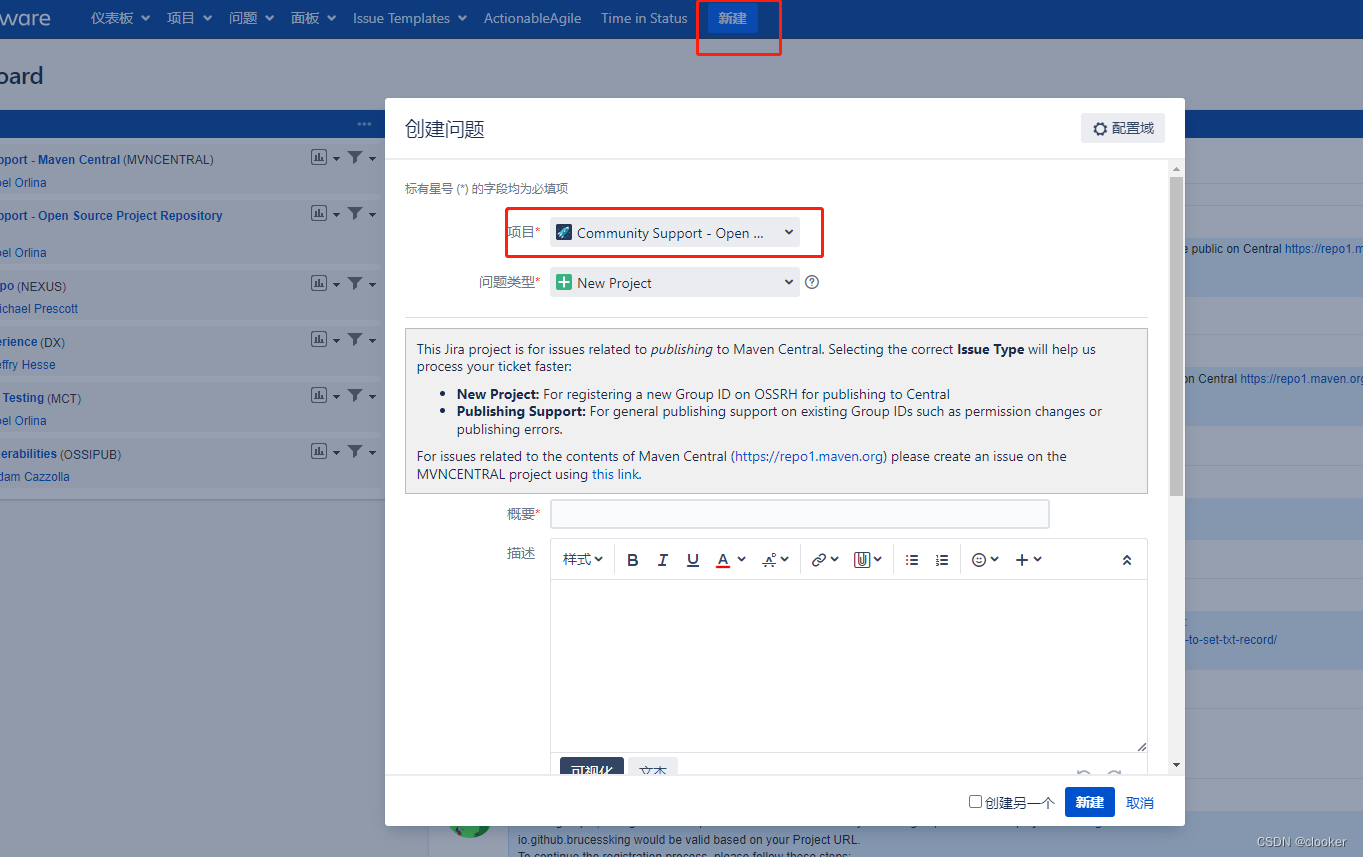Open the emoji picker
The image size is (1363, 857).
point(985,560)
